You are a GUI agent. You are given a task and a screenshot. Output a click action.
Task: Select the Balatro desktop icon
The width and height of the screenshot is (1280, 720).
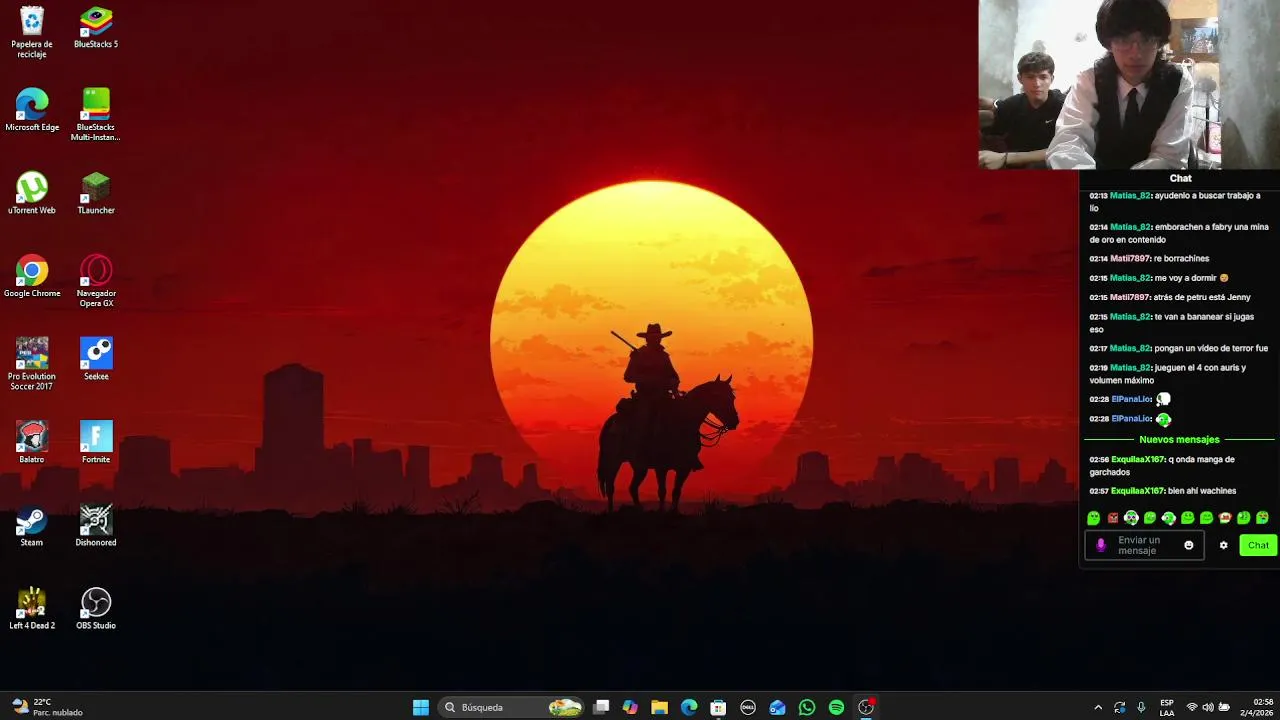pyautogui.click(x=32, y=442)
